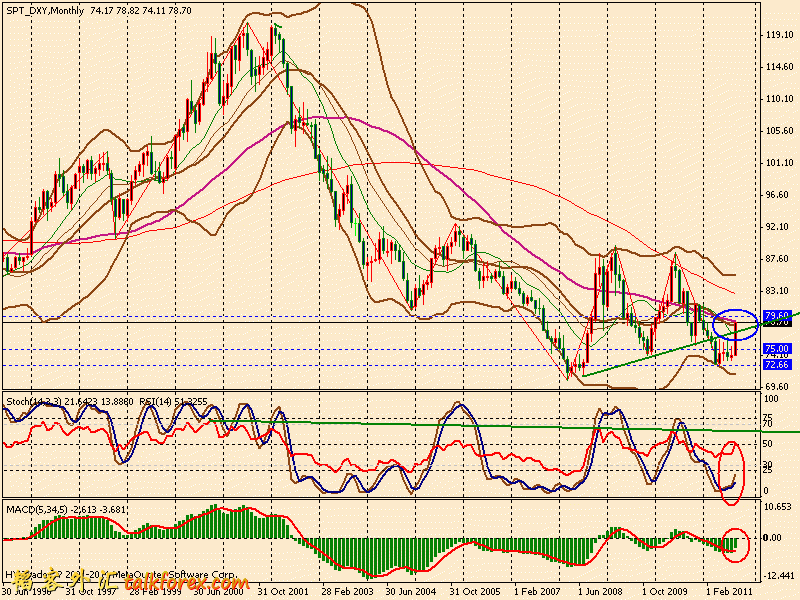Screen dimensions: 800x600
Task: Select the 114.60 price axis label
Action: pyautogui.click(x=779, y=67)
